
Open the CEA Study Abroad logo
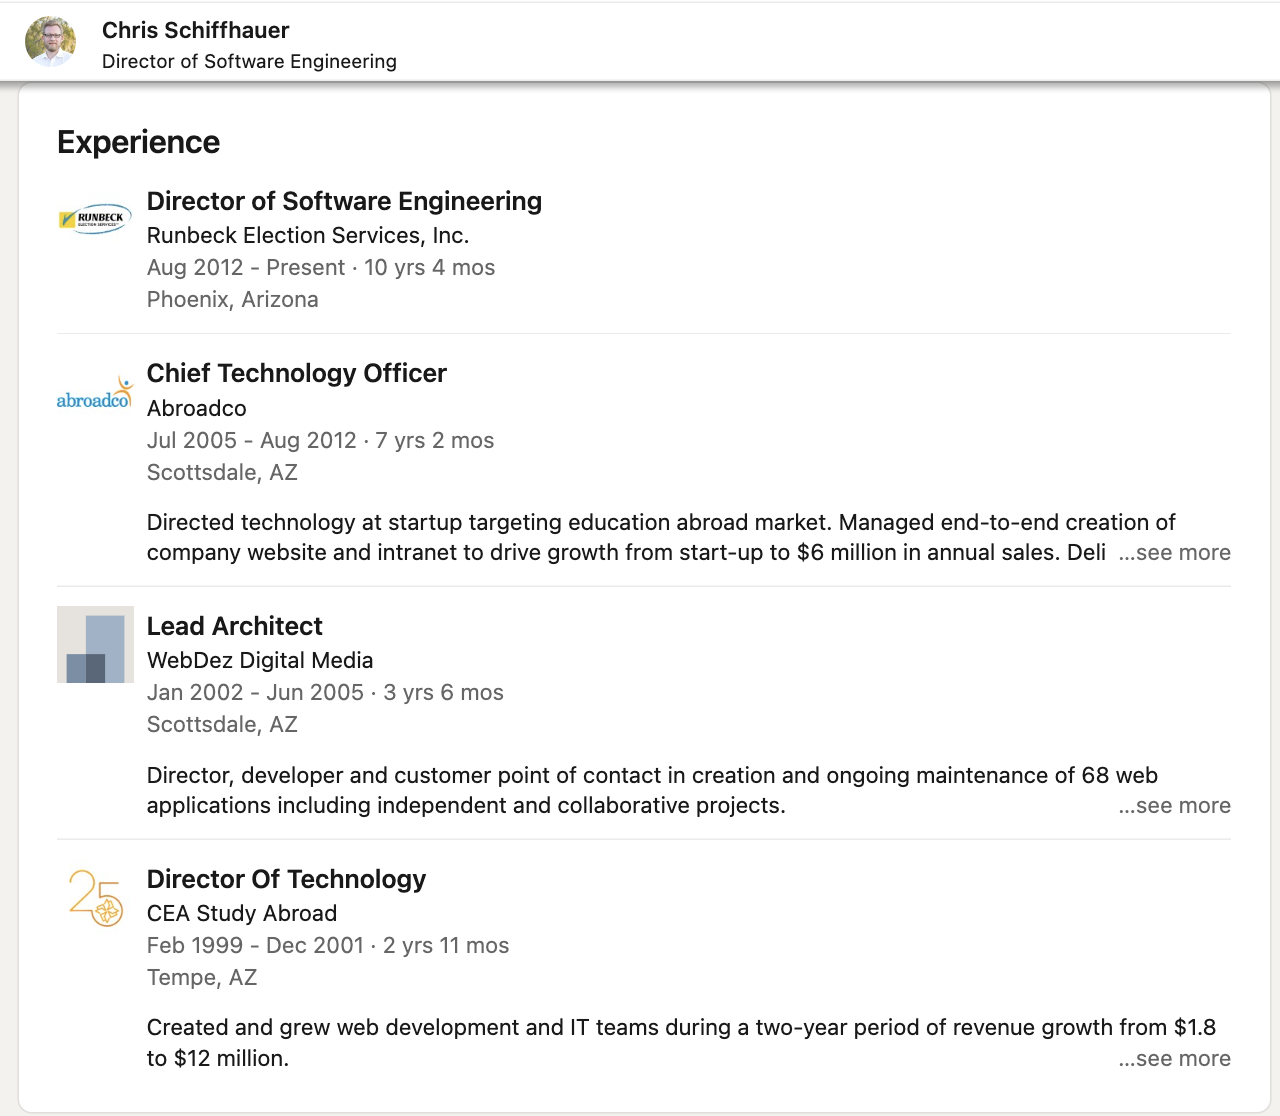95,897
